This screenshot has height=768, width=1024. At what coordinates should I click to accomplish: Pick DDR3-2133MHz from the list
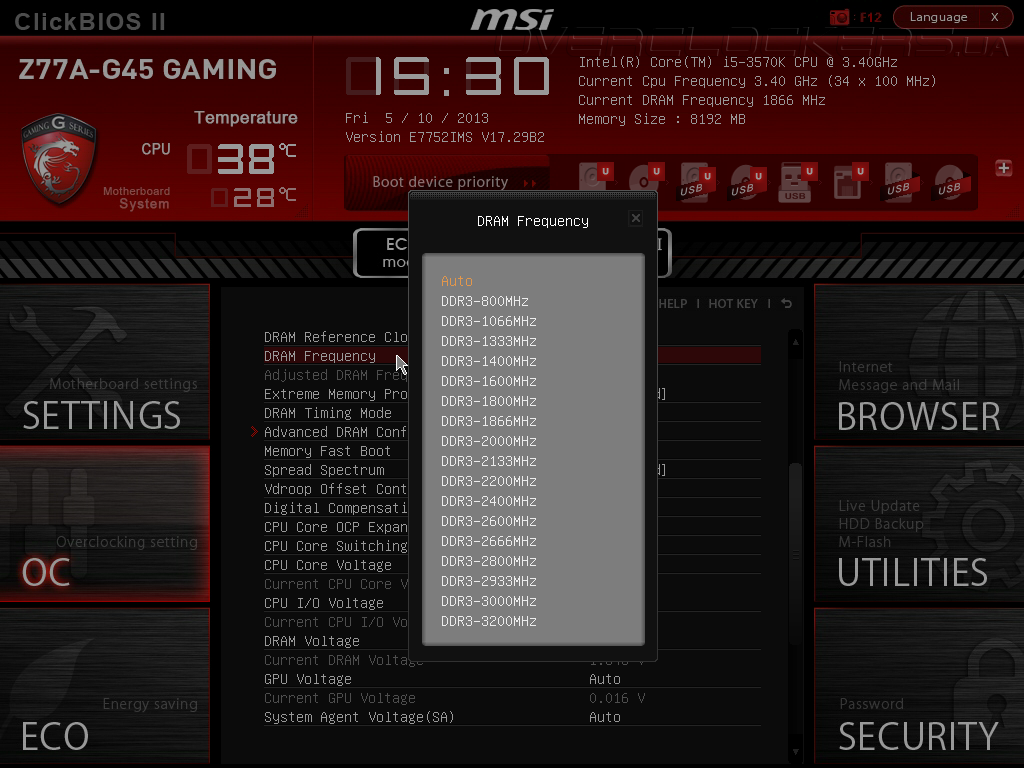tap(488, 461)
